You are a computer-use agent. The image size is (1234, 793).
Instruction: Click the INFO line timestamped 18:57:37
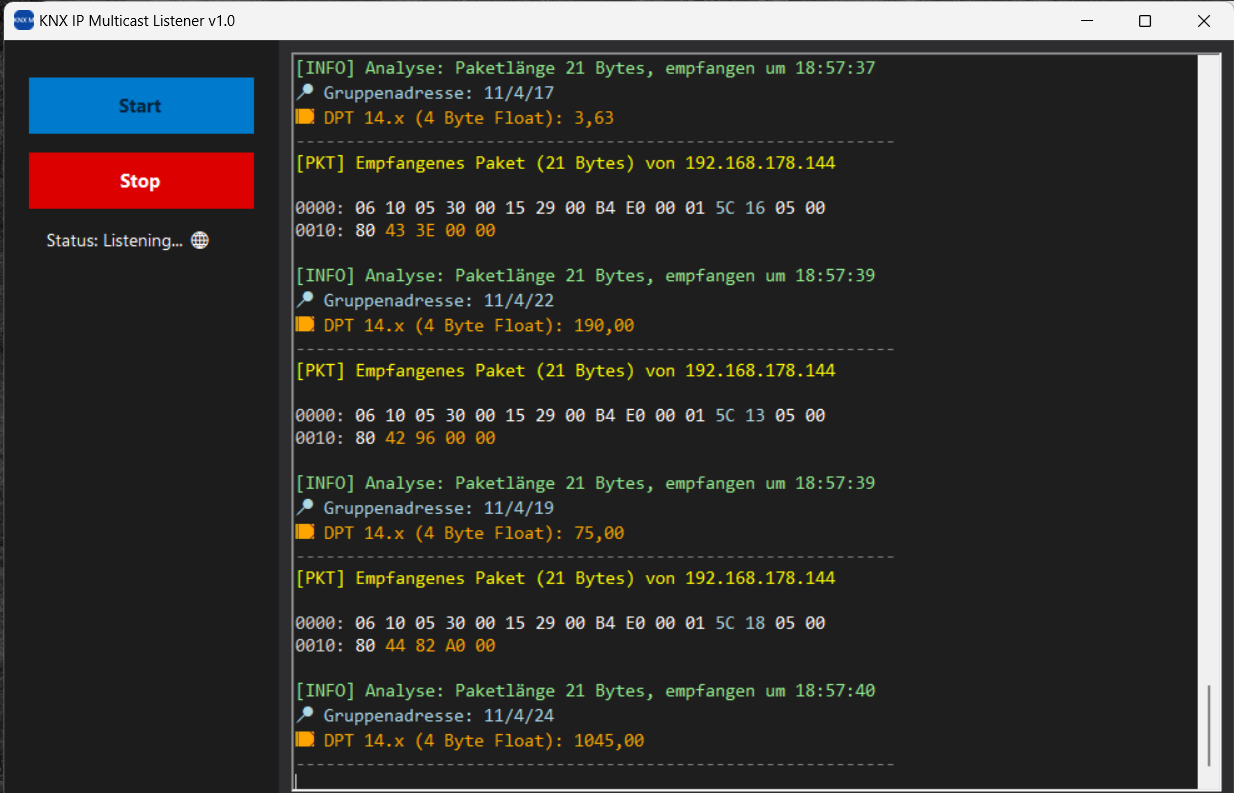click(x=584, y=67)
